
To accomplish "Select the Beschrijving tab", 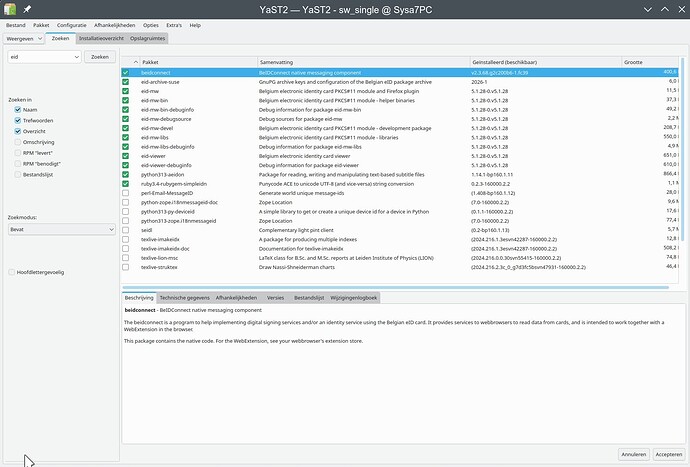I will click(139, 298).
